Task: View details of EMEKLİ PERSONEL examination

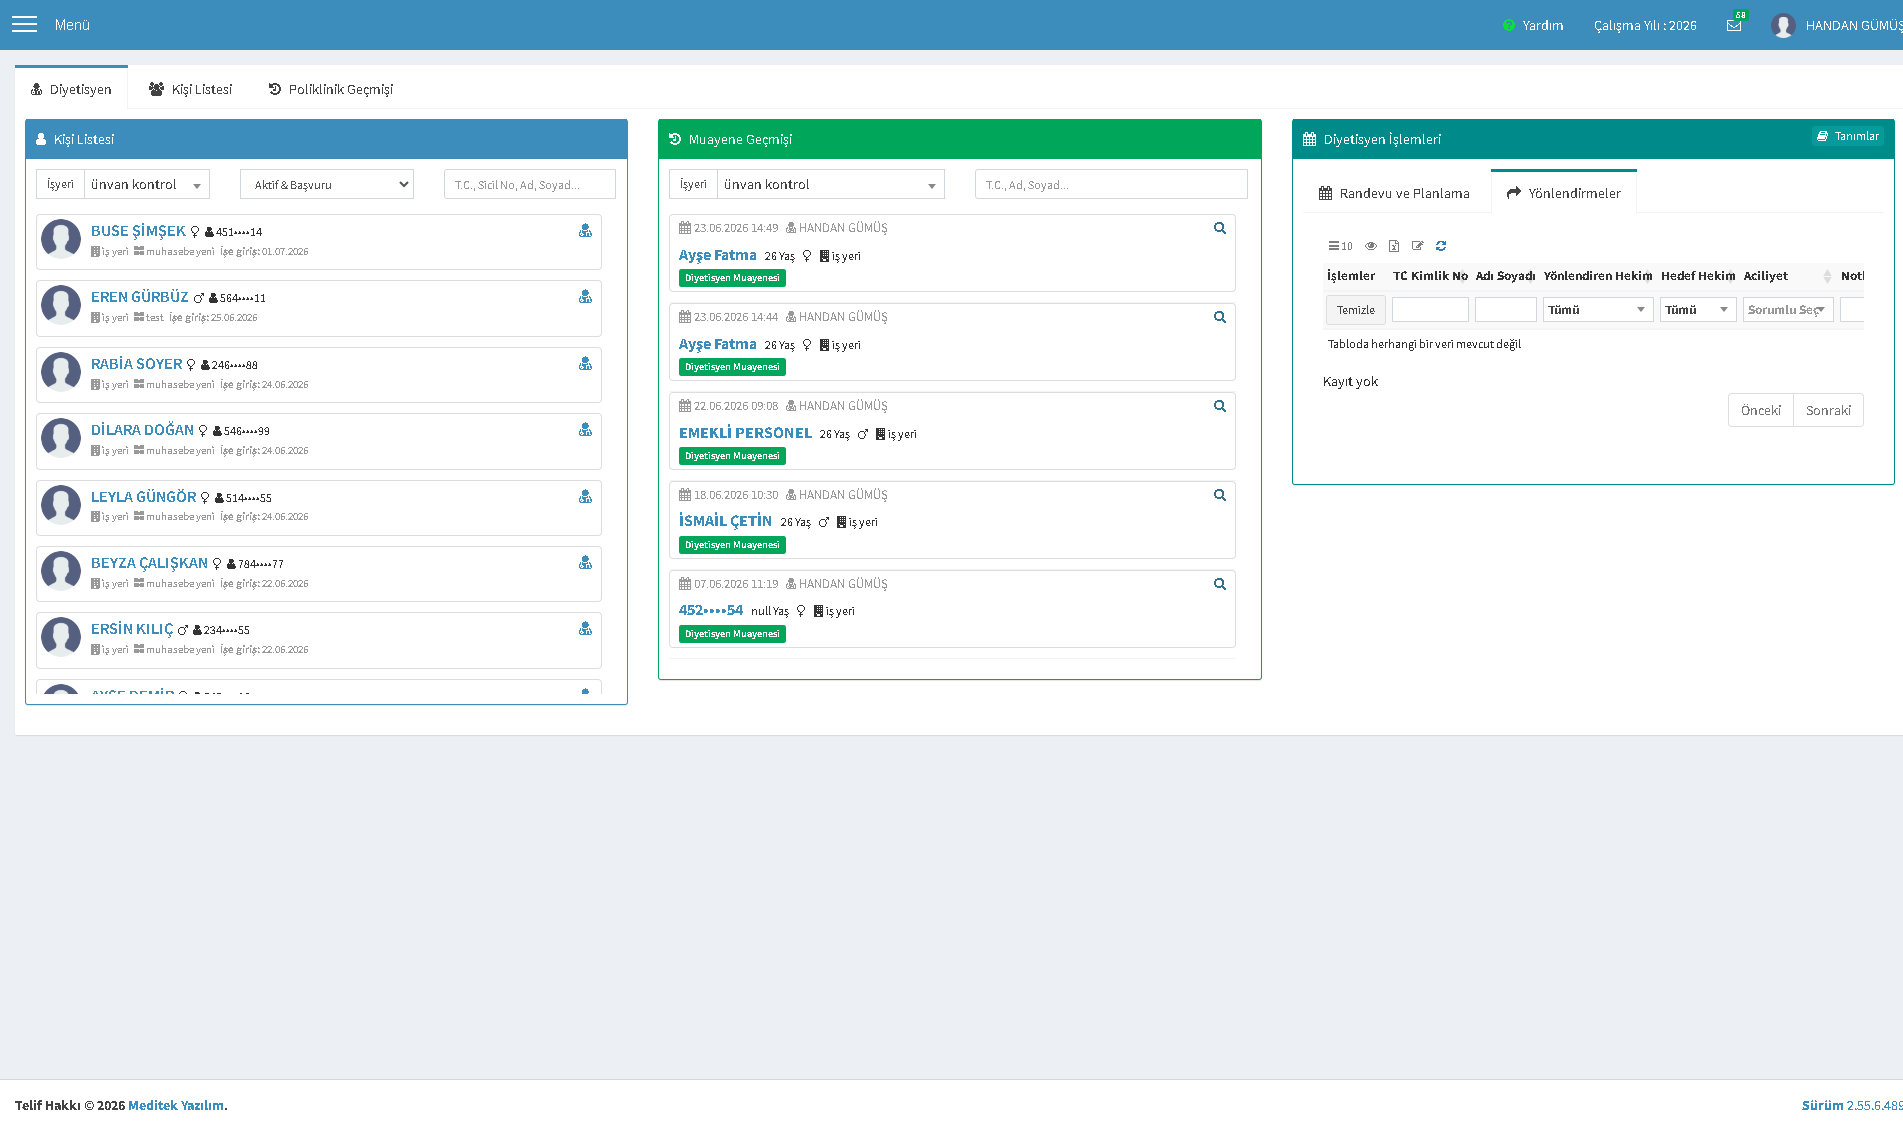Action: point(1220,406)
